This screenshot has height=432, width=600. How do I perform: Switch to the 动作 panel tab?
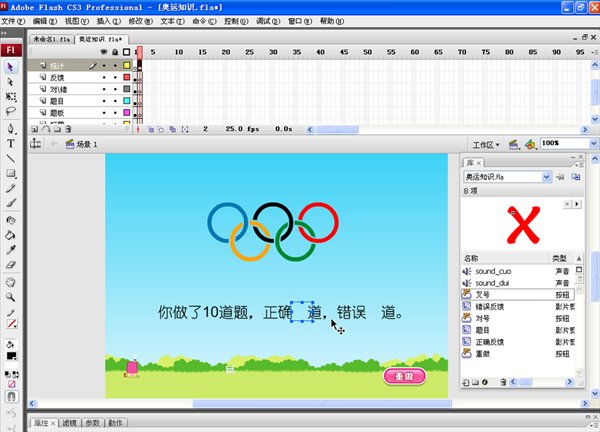[116, 423]
